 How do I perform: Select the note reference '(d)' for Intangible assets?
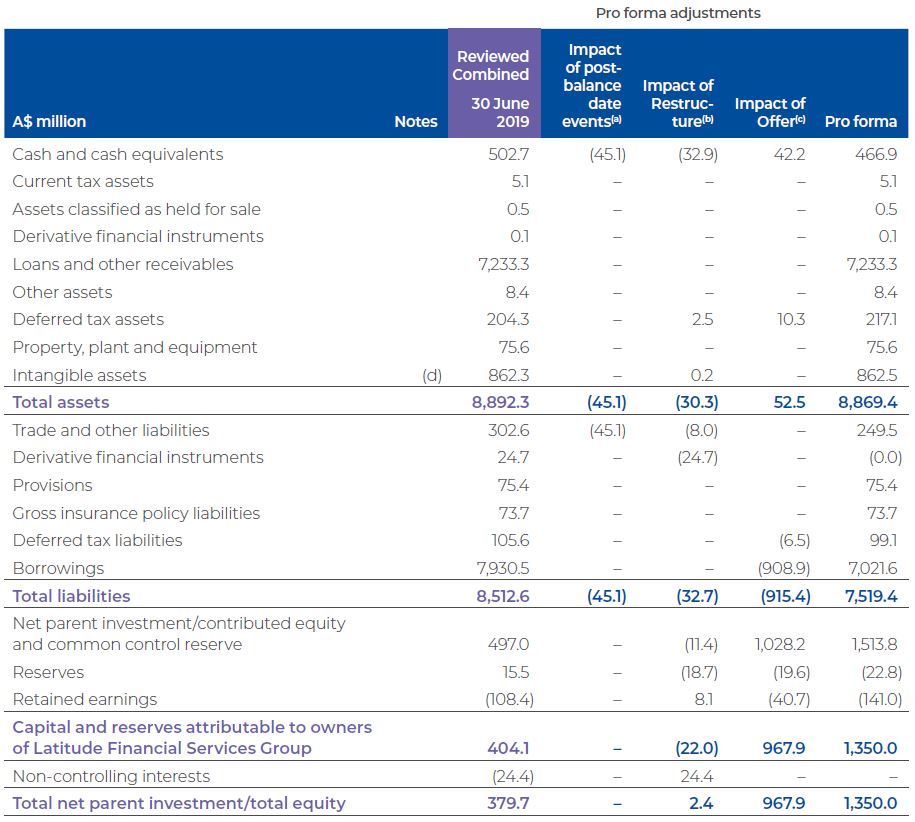click(x=431, y=375)
